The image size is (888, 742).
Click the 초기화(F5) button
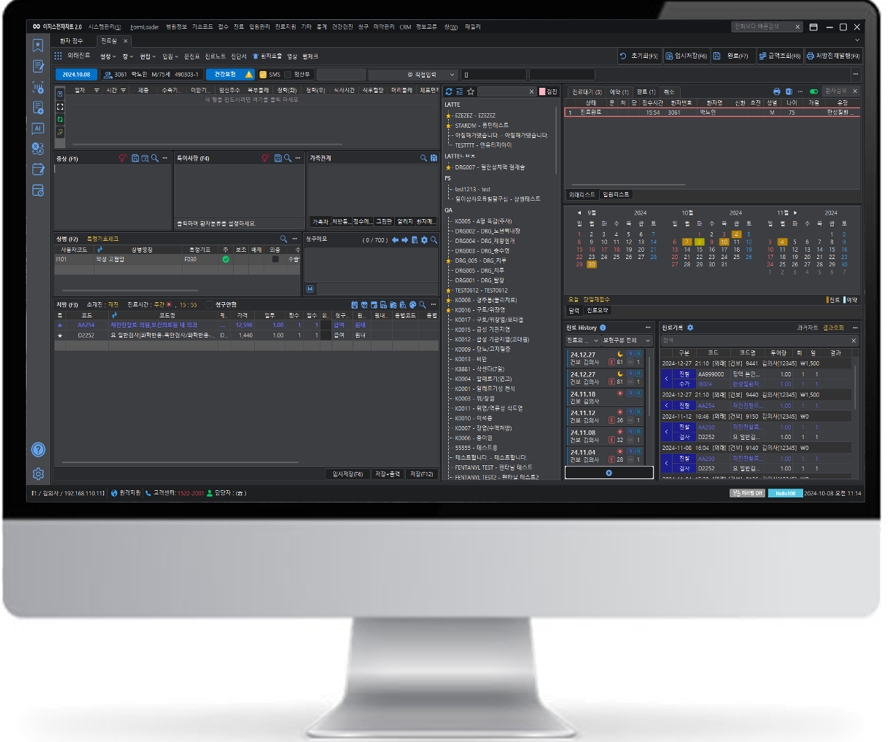click(x=640, y=56)
